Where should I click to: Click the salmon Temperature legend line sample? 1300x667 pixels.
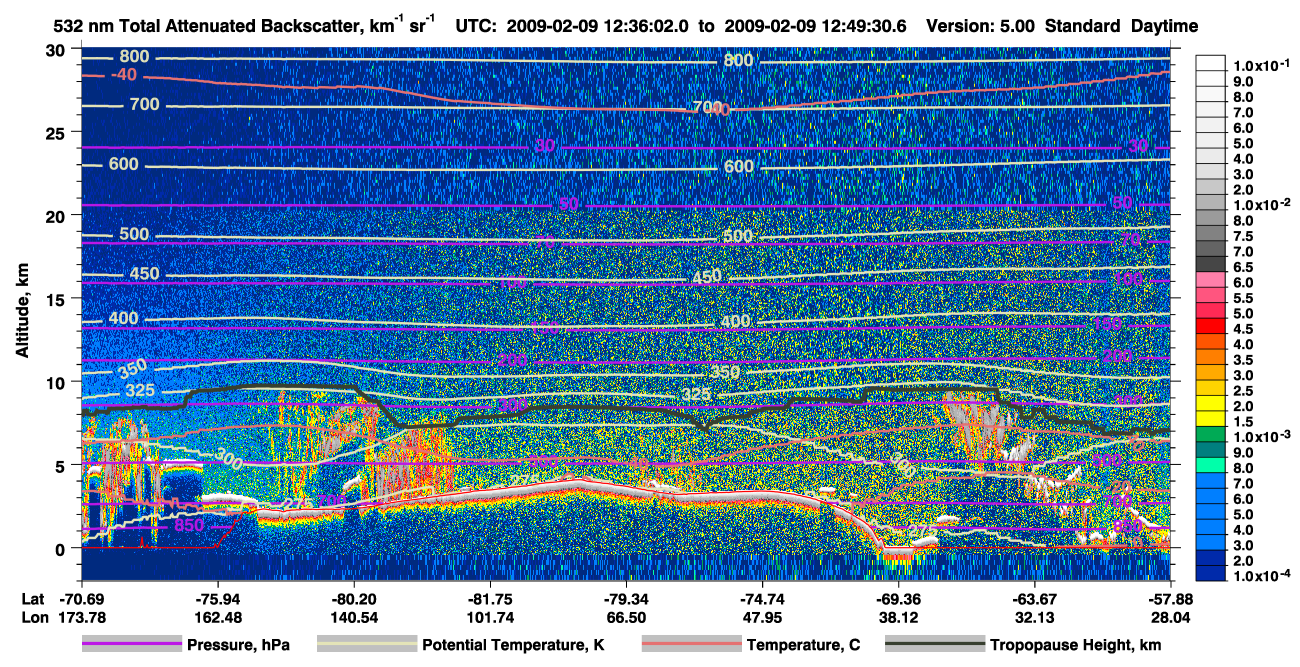[x=690, y=645]
